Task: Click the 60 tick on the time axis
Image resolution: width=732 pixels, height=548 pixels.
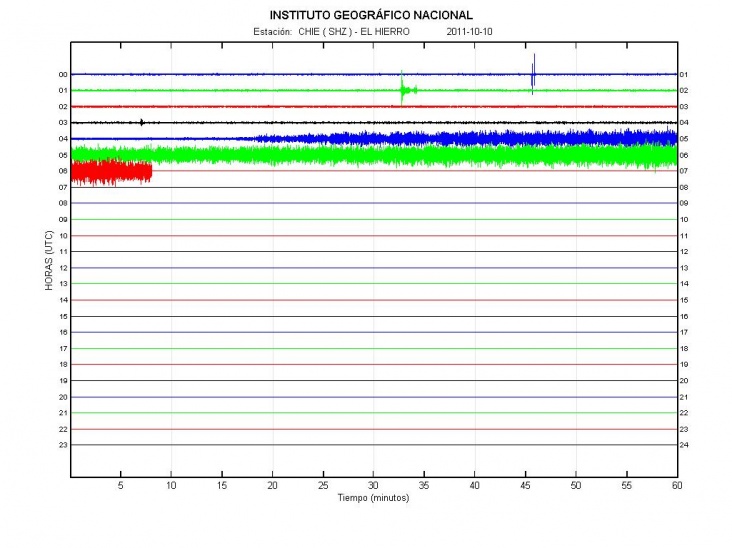Action: 677,485
